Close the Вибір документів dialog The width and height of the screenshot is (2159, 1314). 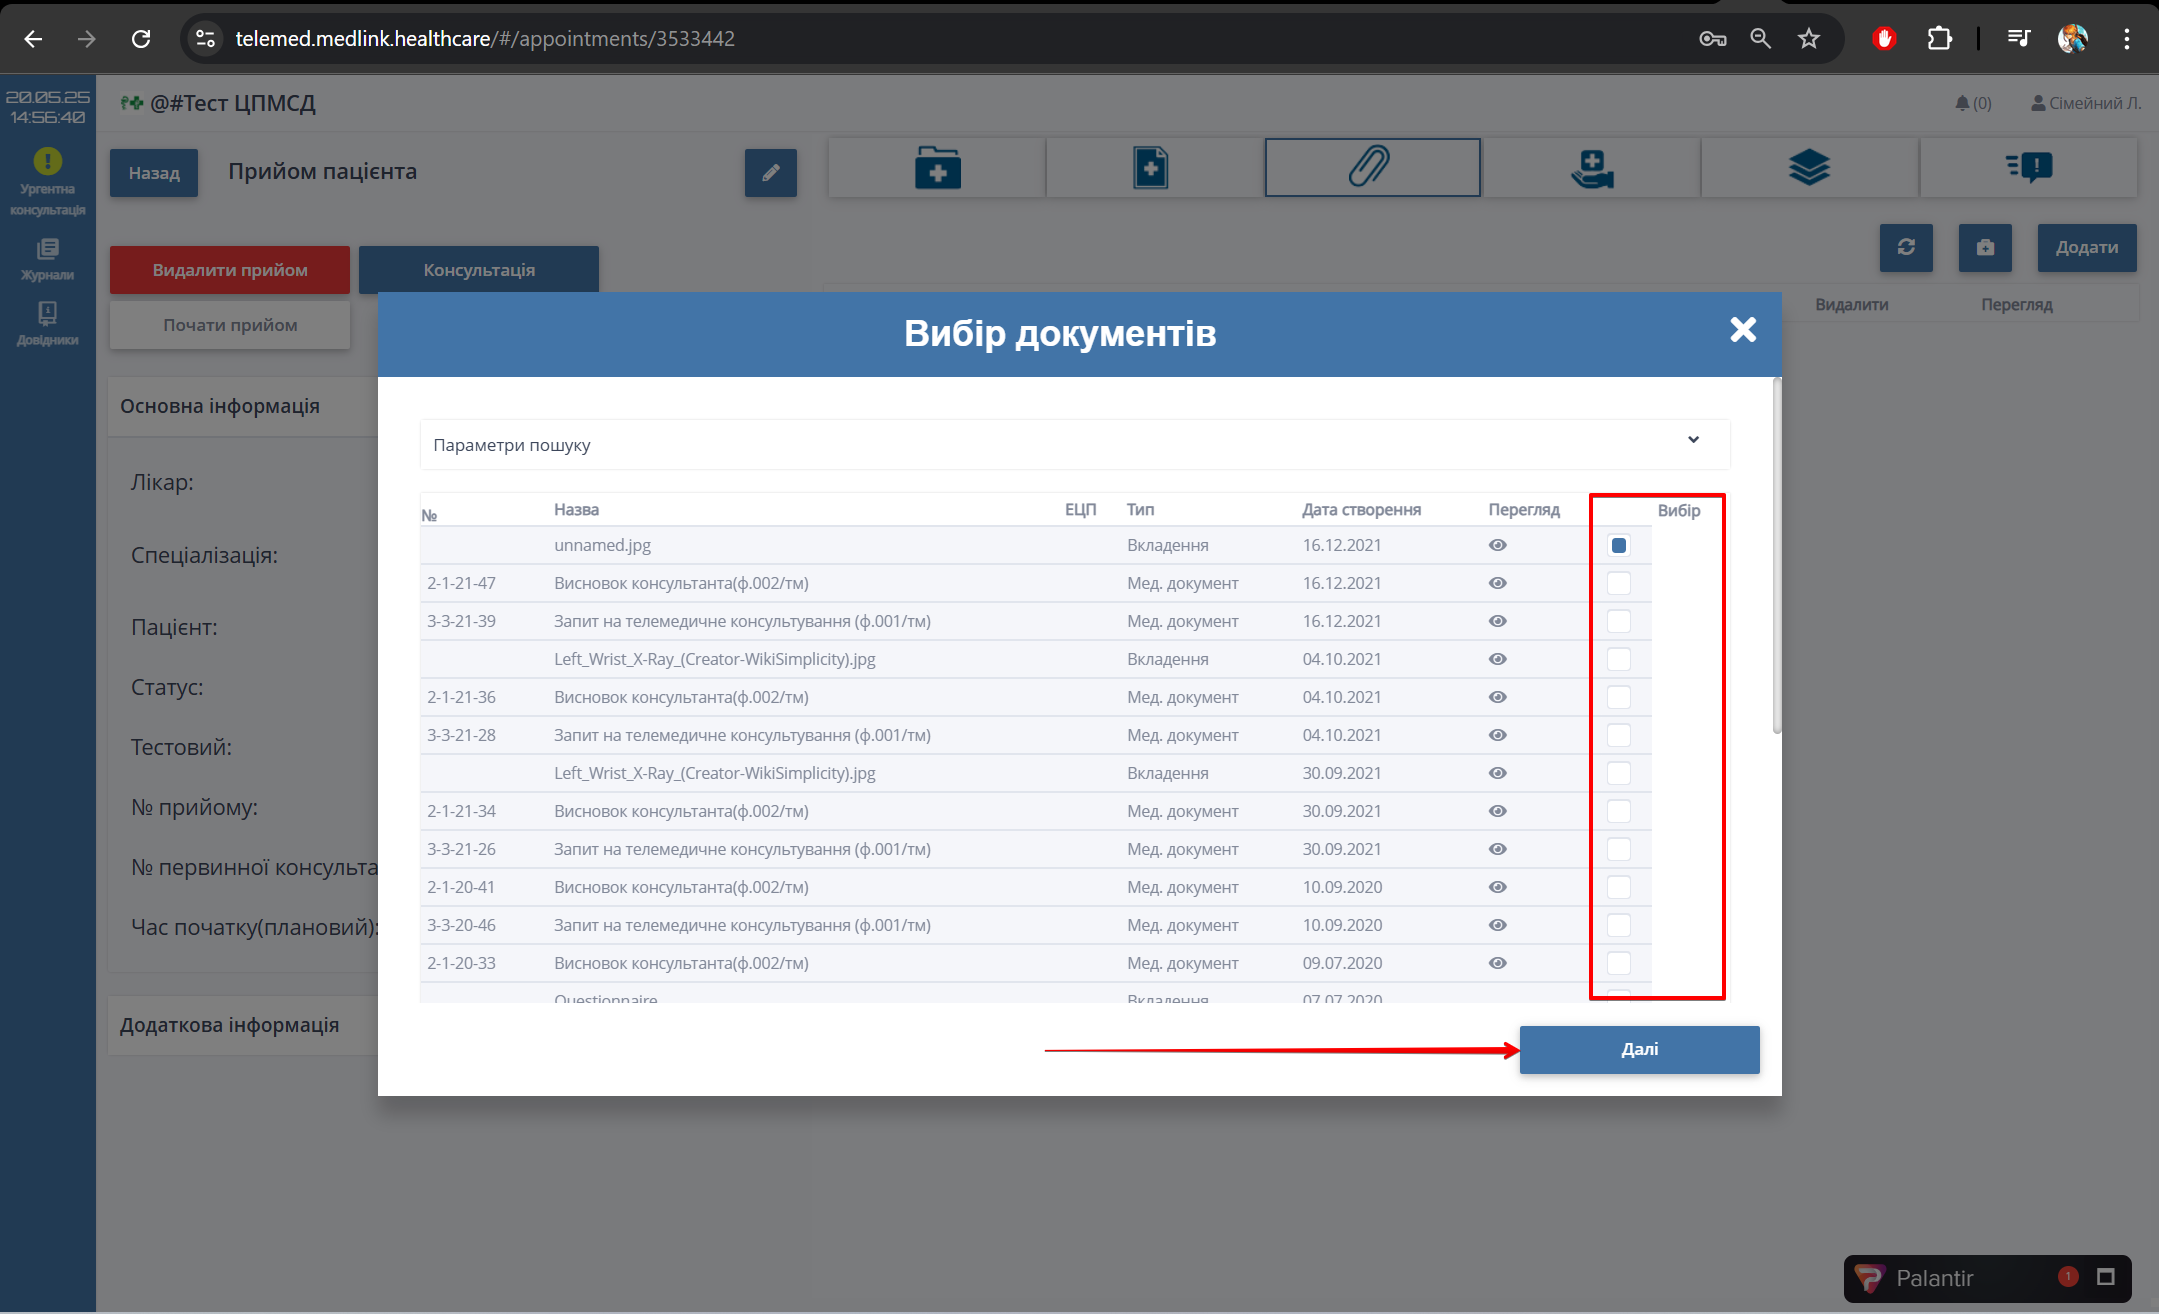coord(1743,330)
